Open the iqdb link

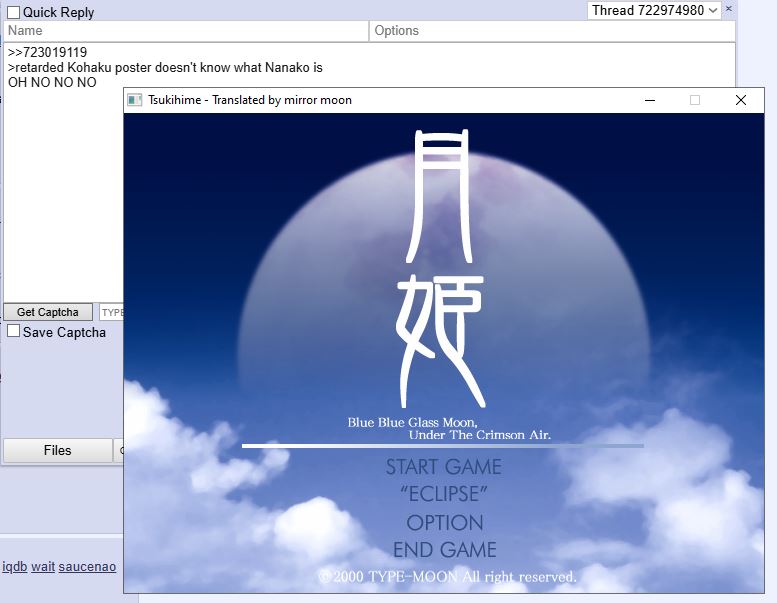pyautogui.click(x=15, y=567)
